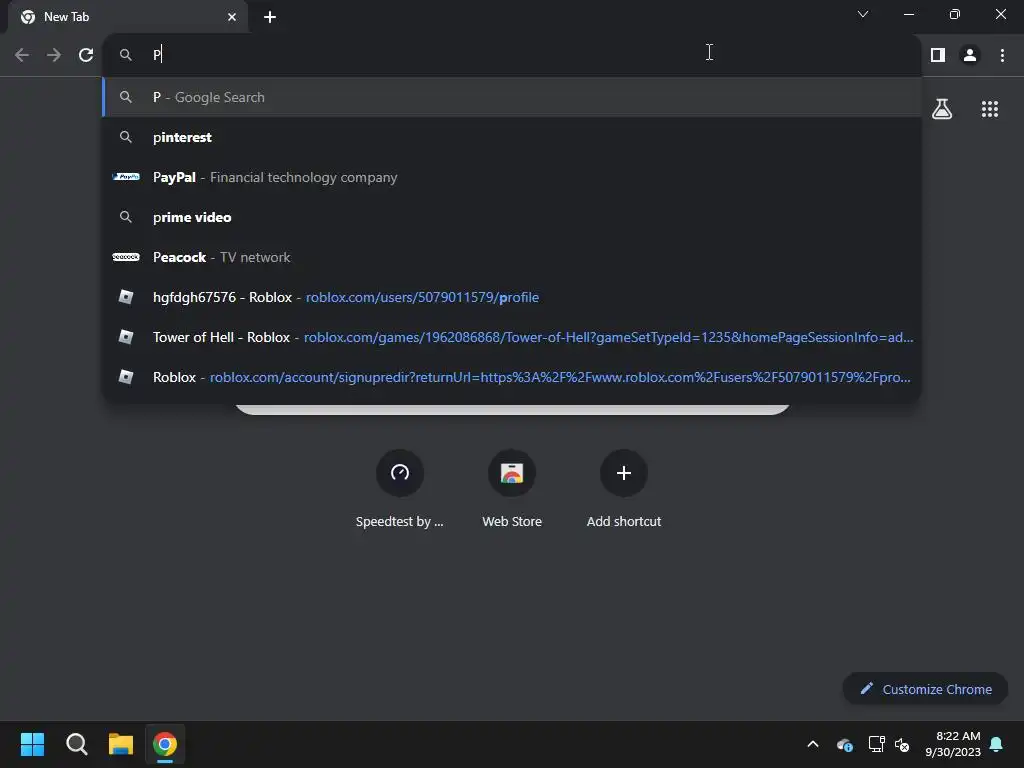Choose the Peacock TV network suggestion
Image resolution: width=1024 pixels, height=768 pixels.
(512, 257)
